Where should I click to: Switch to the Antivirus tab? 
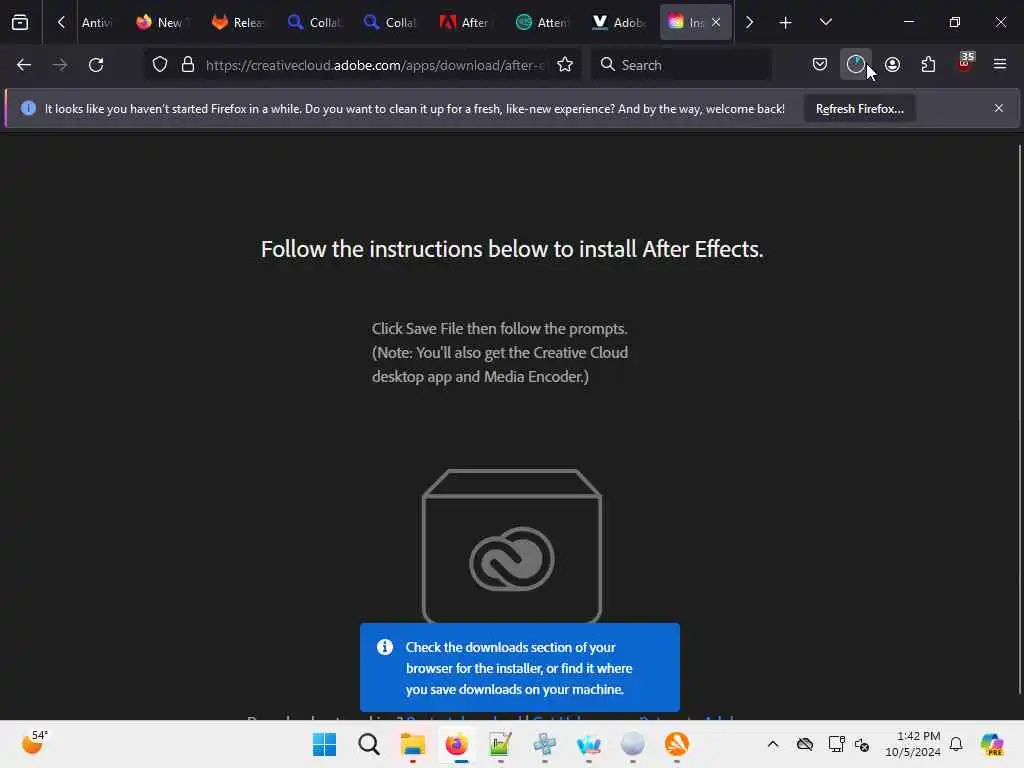pyautogui.click(x=97, y=22)
